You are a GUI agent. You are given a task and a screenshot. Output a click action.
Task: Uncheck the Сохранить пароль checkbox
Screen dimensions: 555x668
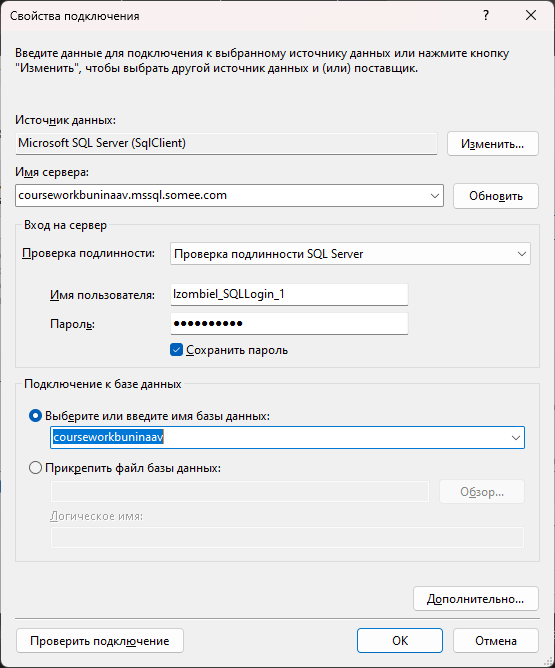click(x=176, y=350)
